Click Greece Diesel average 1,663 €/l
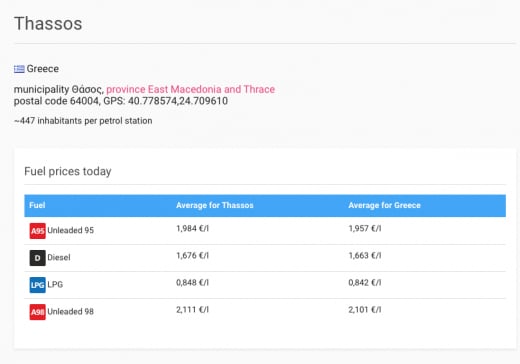520x364 pixels. (x=365, y=255)
